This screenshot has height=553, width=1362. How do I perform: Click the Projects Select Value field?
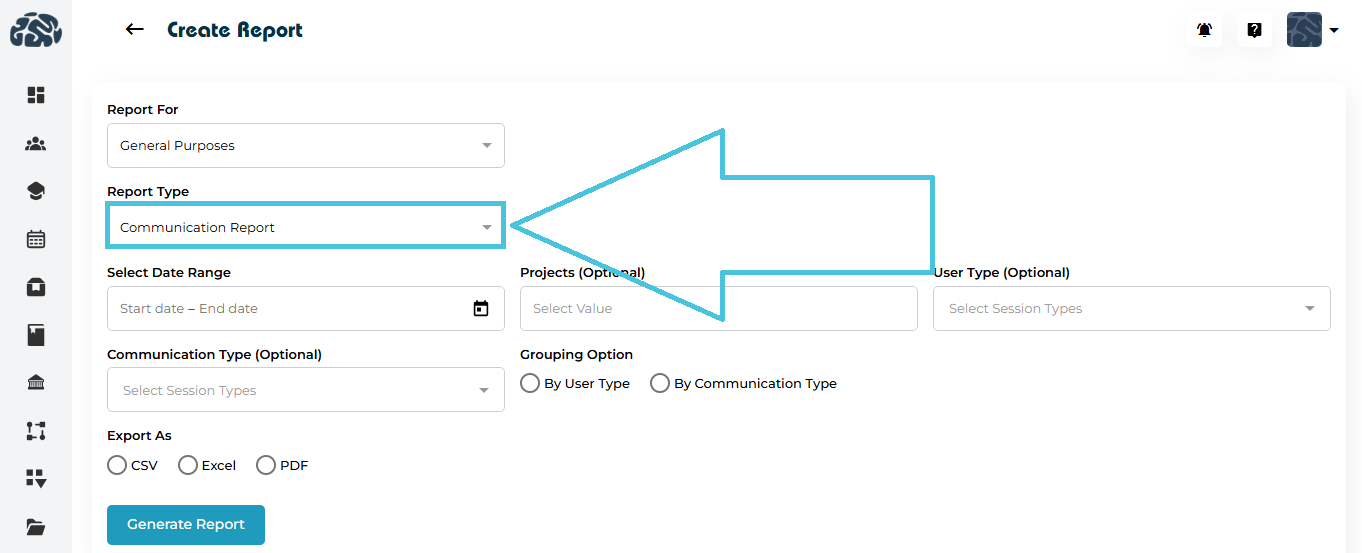pyautogui.click(x=718, y=308)
